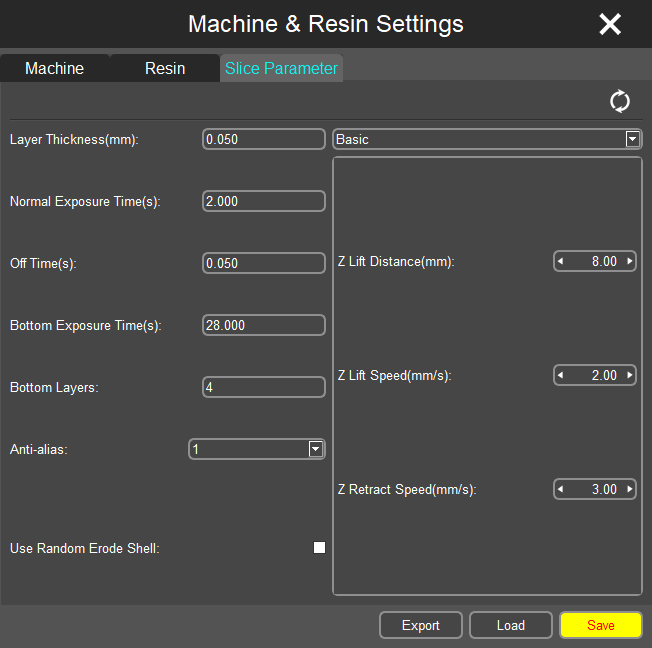Screen dimensions: 652x648
Task: Decrease Z Lift Speed with left arrow
Action: [561, 375]
